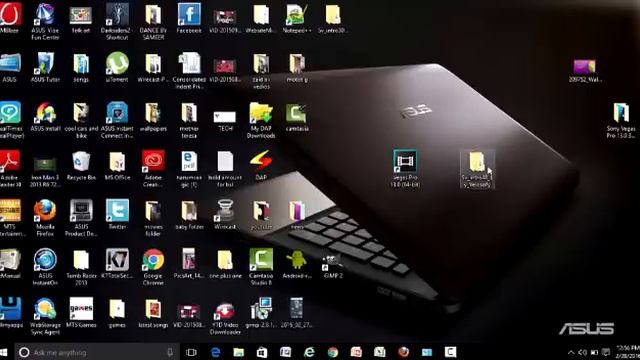The height and width of the screenshot is (360, 640).
Task: Select the Vegas Pro 13.0 (64-bit) shortcut
Action: point(405,169)
